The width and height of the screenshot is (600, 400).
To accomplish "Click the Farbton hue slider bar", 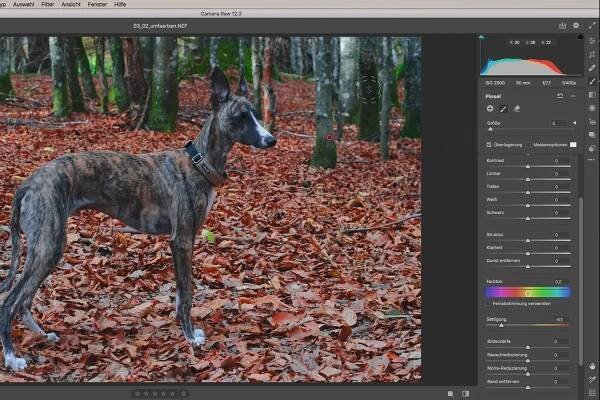I will click(x=527, y=292).
